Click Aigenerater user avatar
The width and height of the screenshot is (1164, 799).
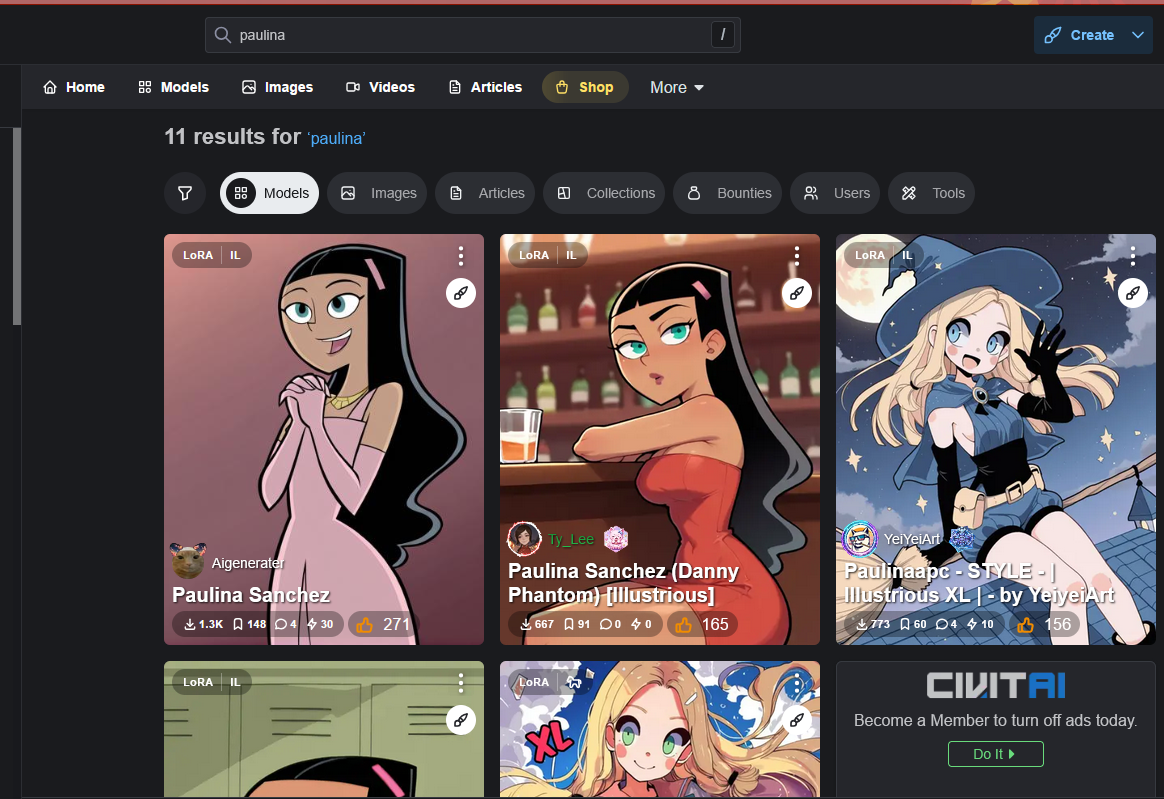point(189,561)
